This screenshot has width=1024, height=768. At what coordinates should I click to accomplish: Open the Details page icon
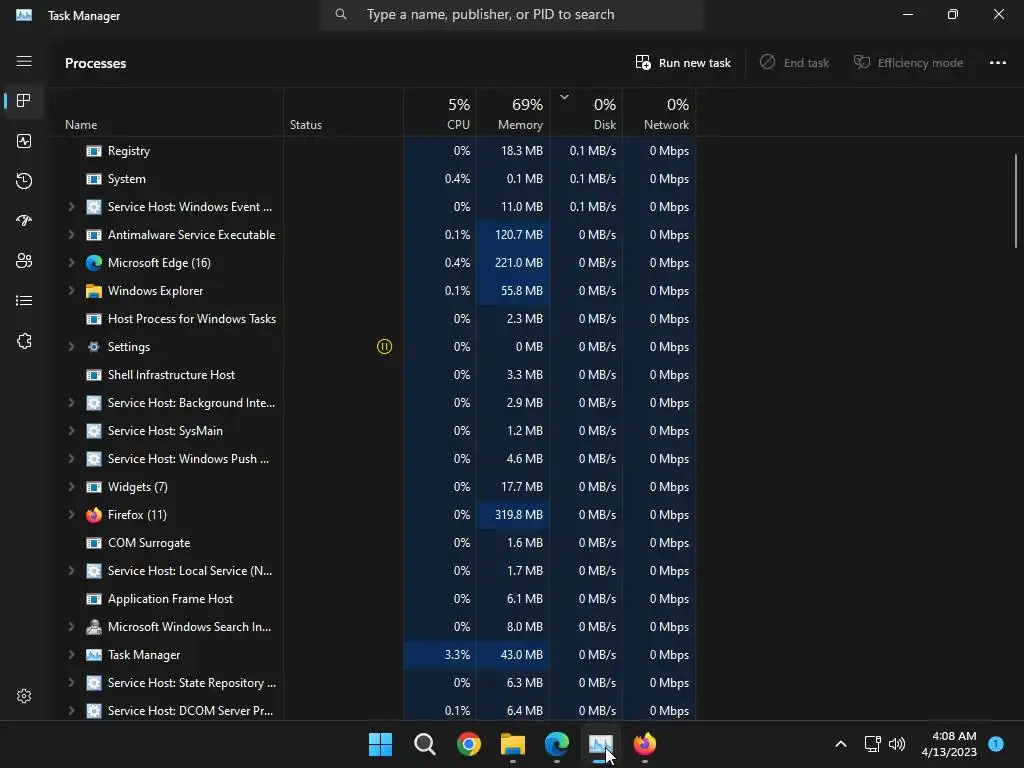[24, 301]
